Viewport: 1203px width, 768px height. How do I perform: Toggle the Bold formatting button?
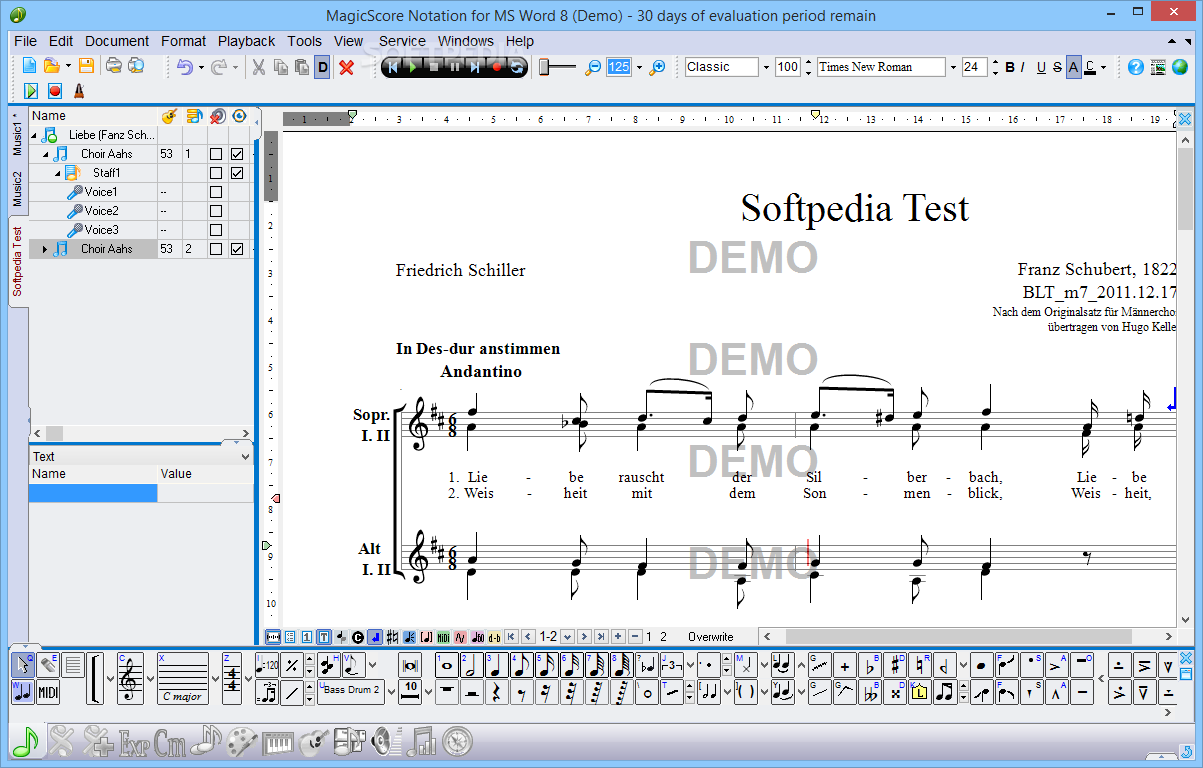tap(1010, 67)
